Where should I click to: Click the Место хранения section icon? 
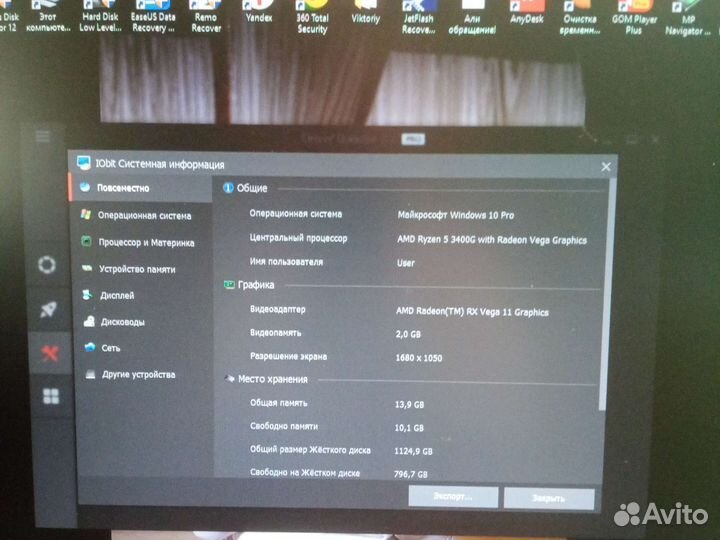click(229, 379)
